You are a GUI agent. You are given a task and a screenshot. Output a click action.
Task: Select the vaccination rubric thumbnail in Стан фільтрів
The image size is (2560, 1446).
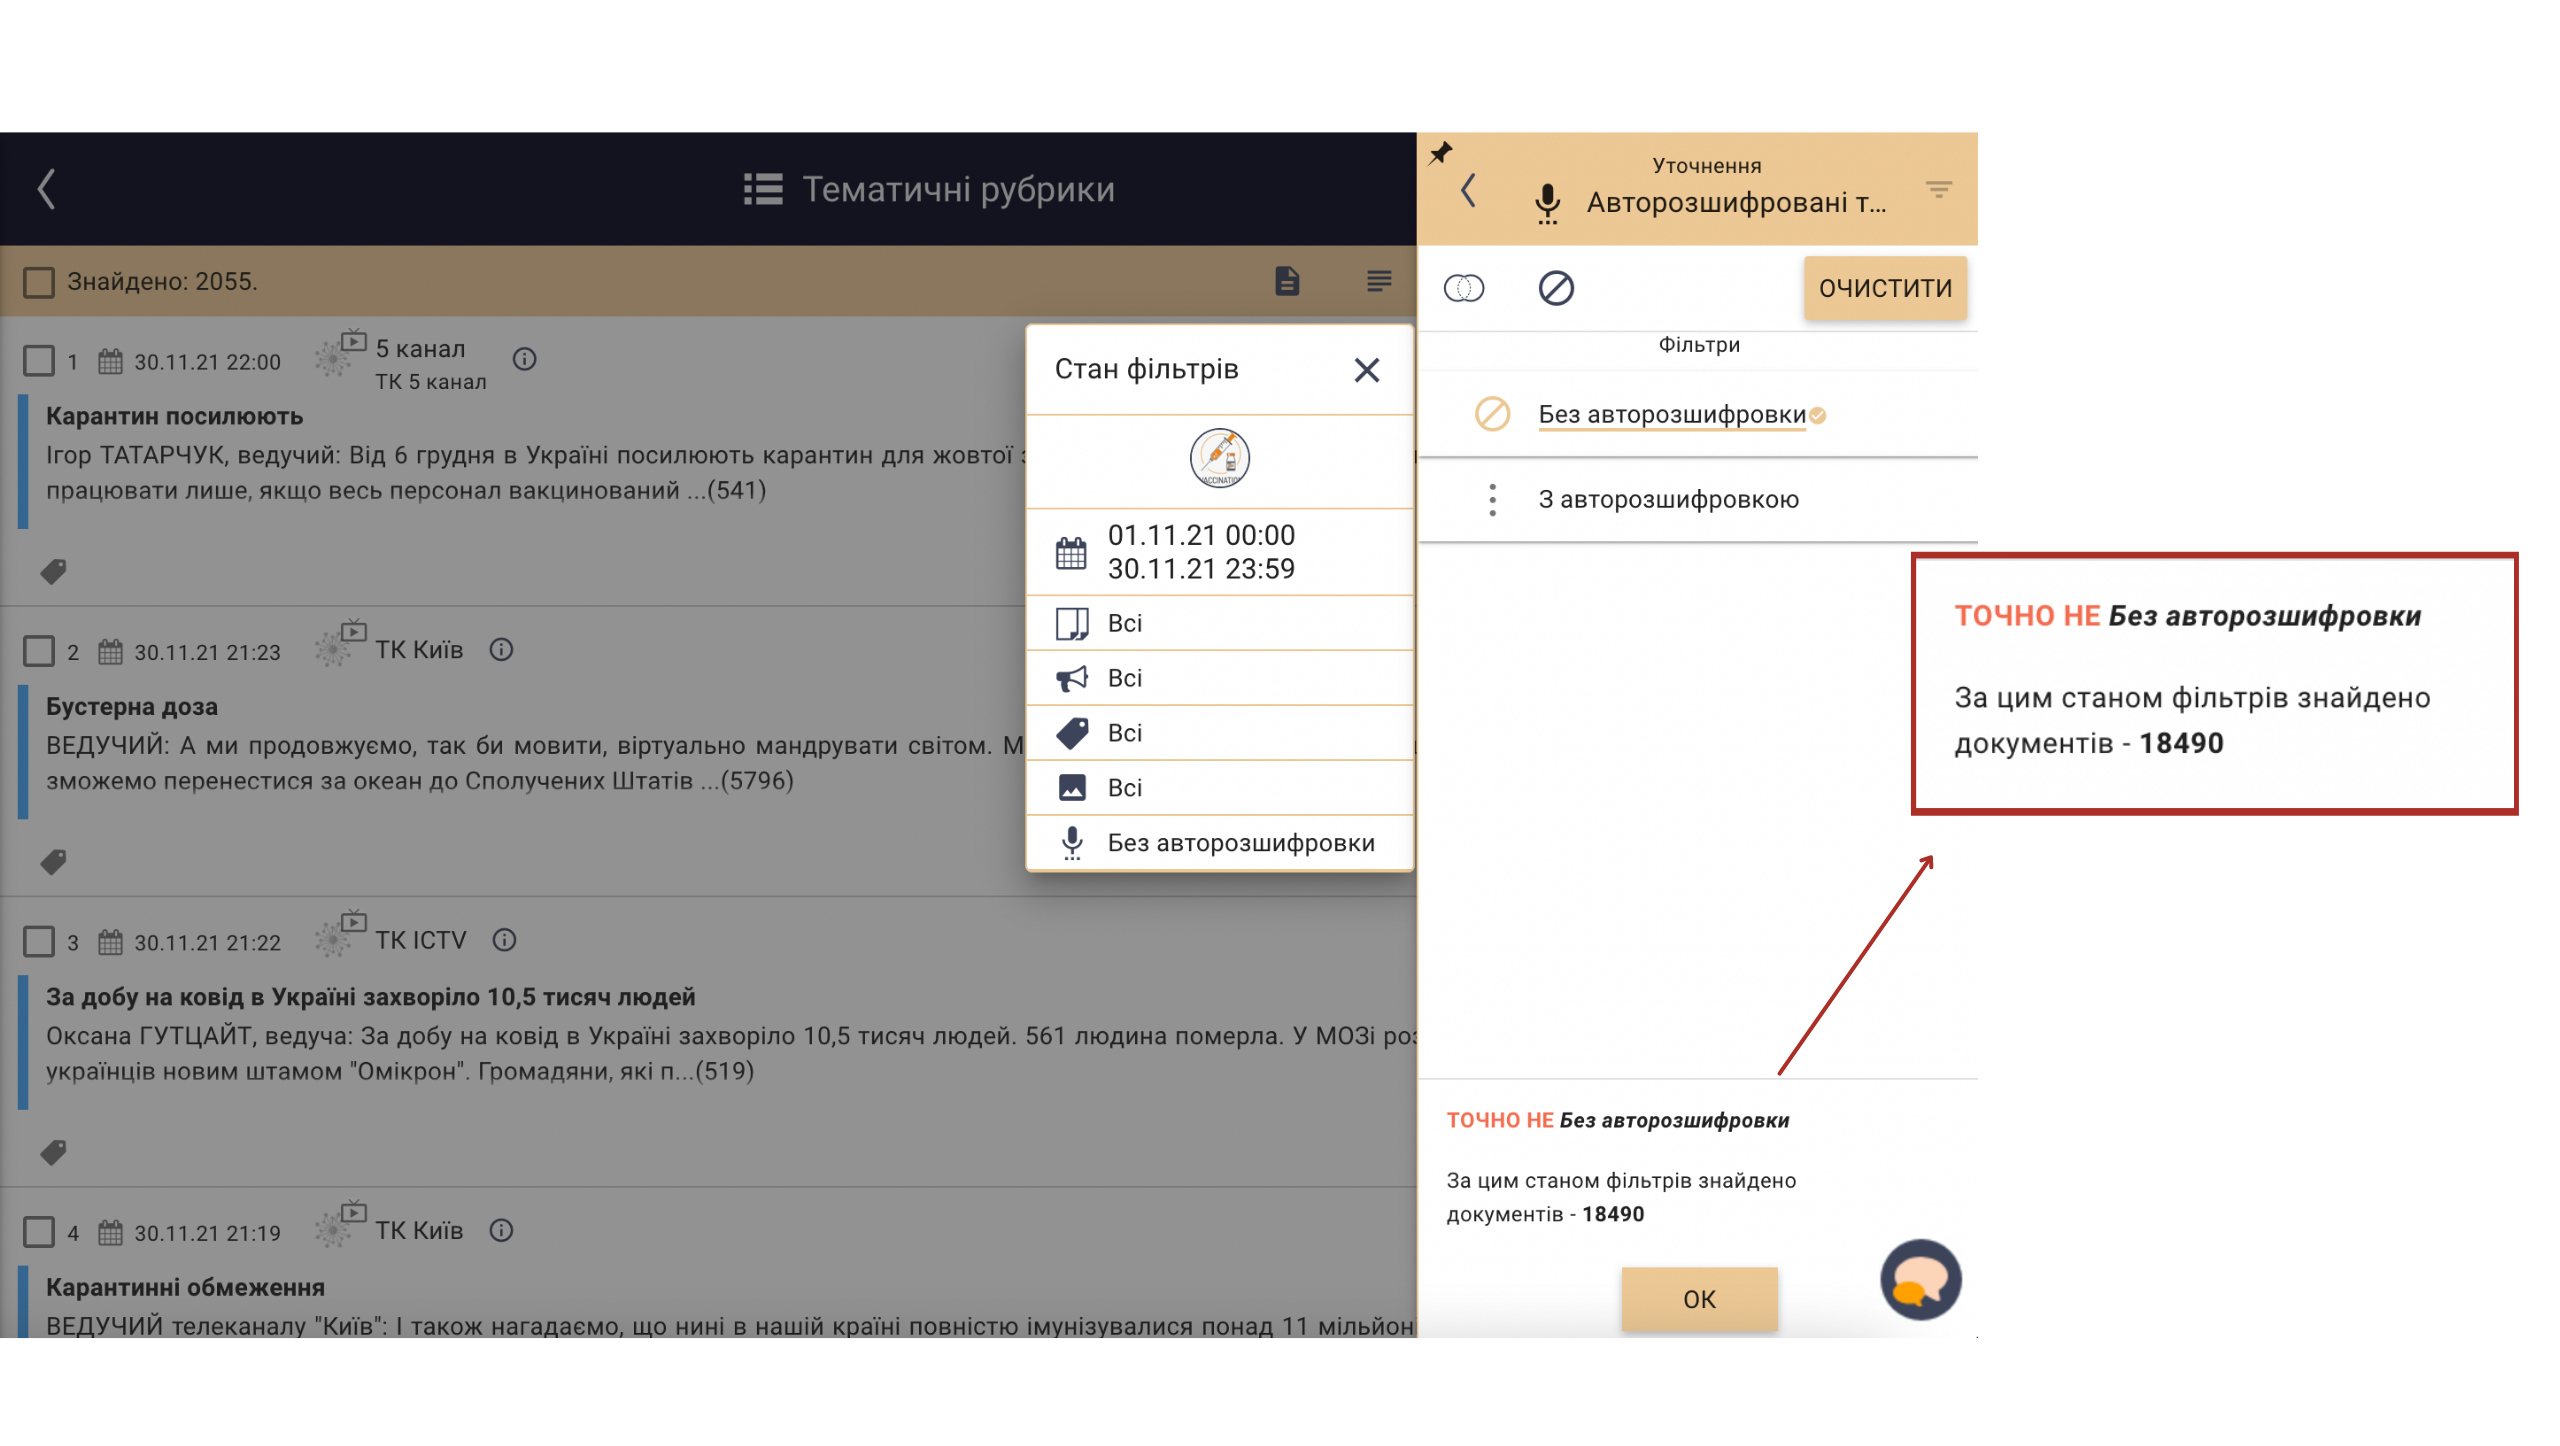[1220, 458]
